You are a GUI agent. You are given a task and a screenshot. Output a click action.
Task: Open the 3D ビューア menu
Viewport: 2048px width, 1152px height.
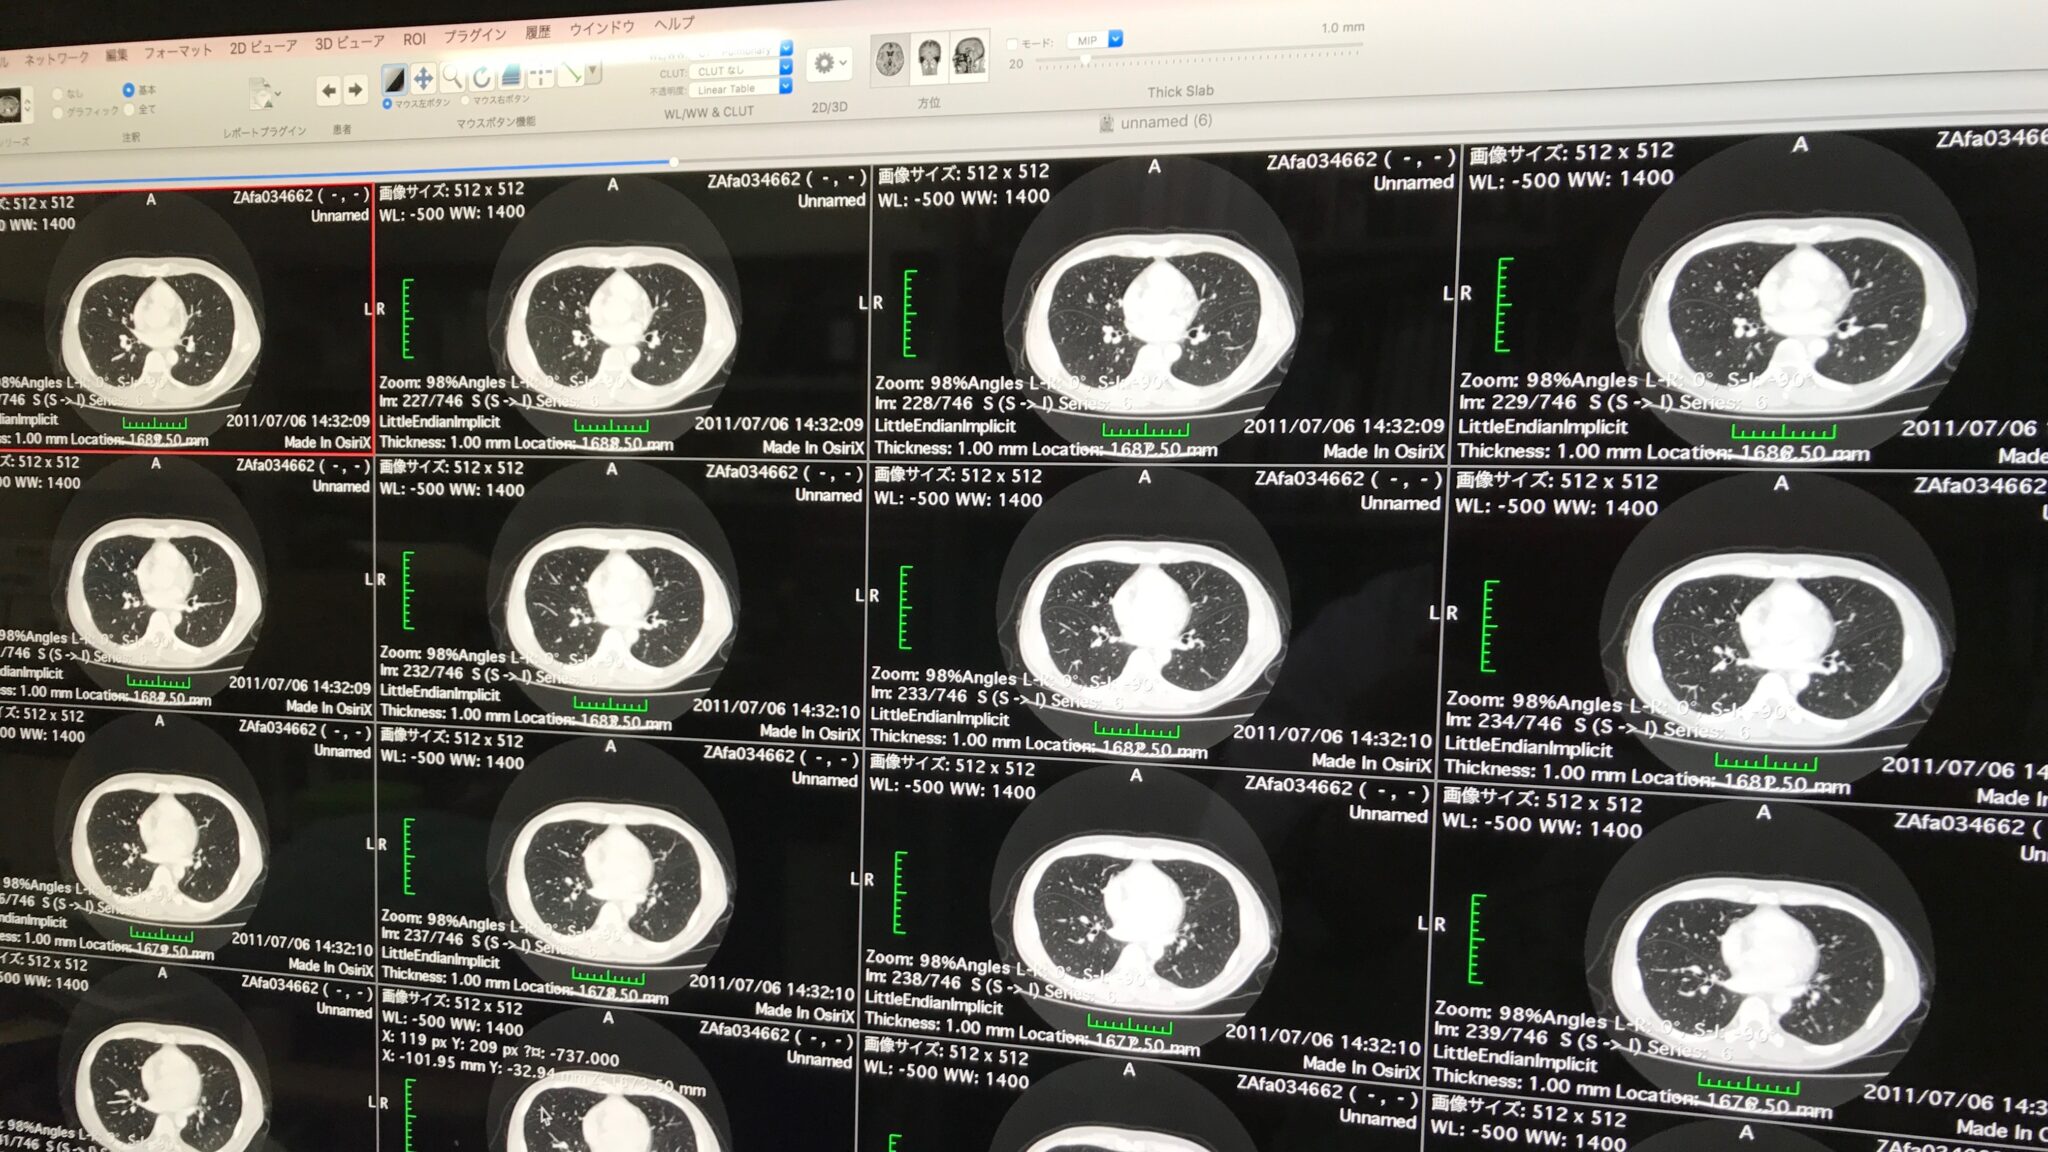click(x=349, y=42)
